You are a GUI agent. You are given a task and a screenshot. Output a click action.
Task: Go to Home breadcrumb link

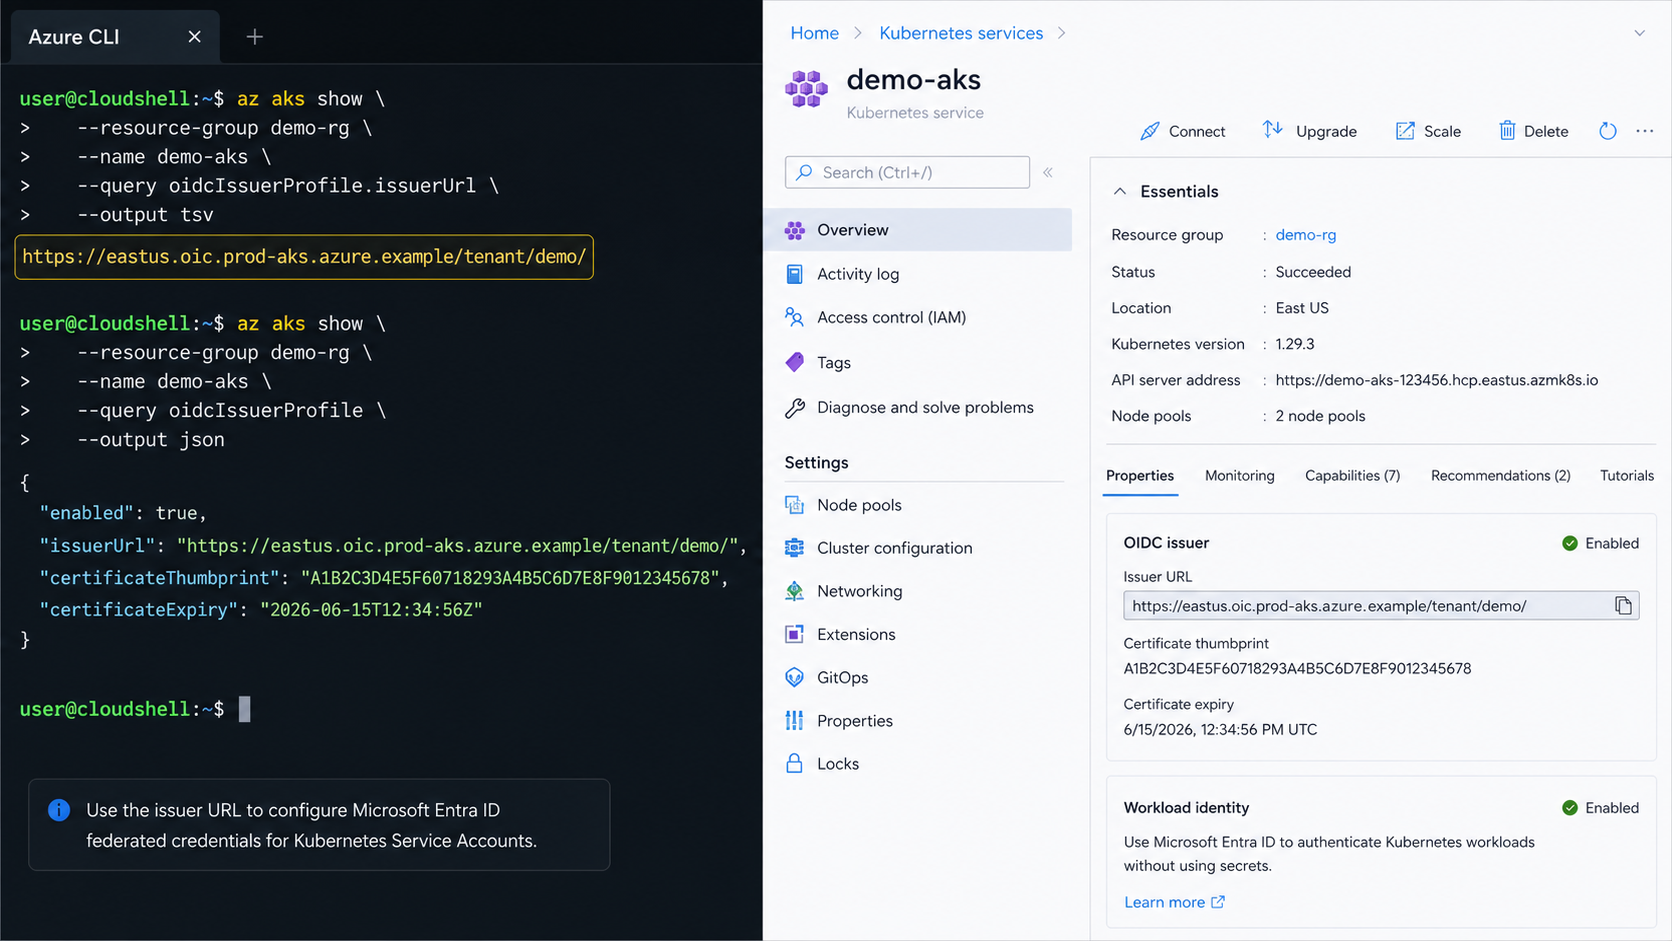pyautogui.click(x=814, y=33)
